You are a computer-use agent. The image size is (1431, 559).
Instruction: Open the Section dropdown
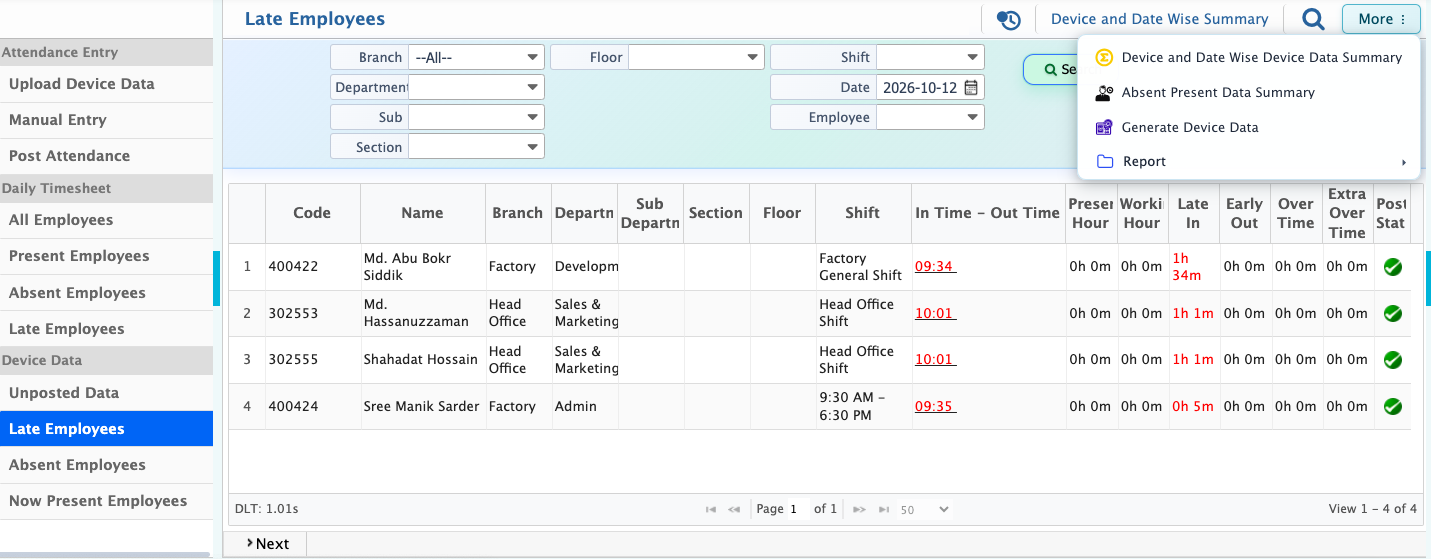(x=476, y=147)
